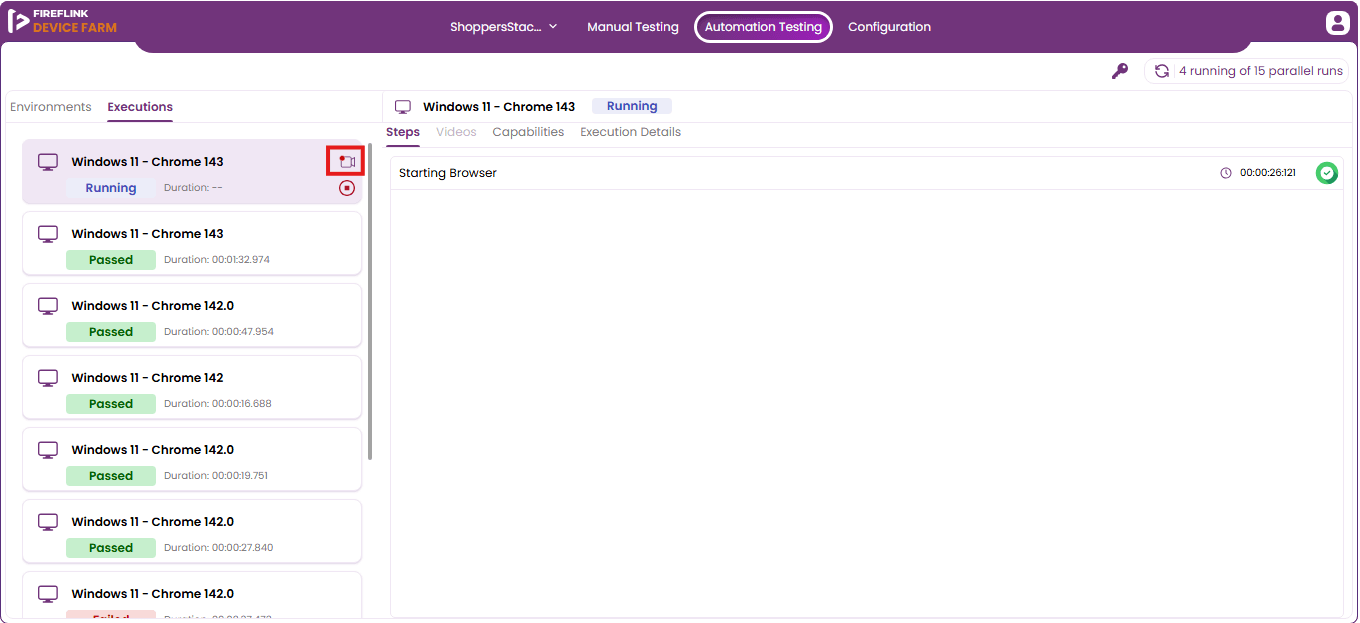Click the refresh icon beside parallel runs count
Screen dimensions: 1360x623
pos(1161,71)
